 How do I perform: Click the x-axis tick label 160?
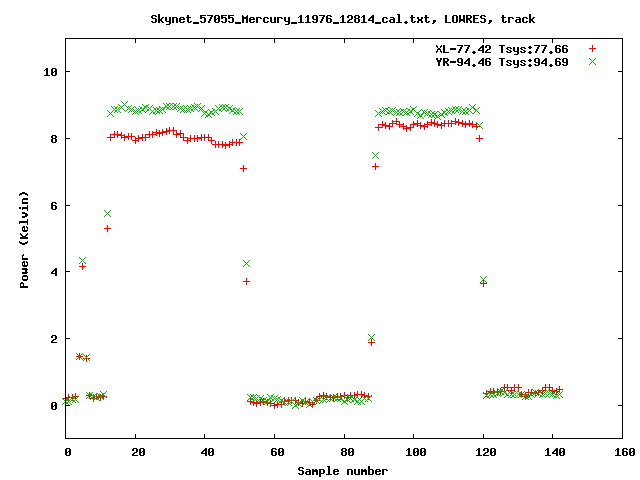pos(624,452)
